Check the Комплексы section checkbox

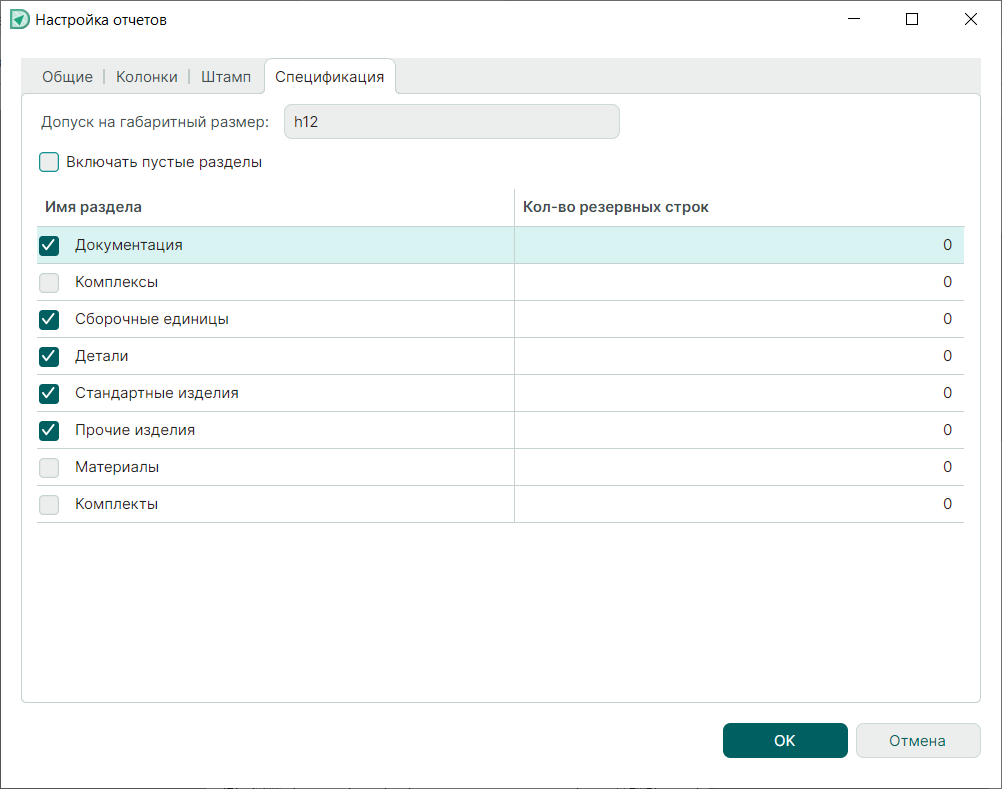[49, 282]
